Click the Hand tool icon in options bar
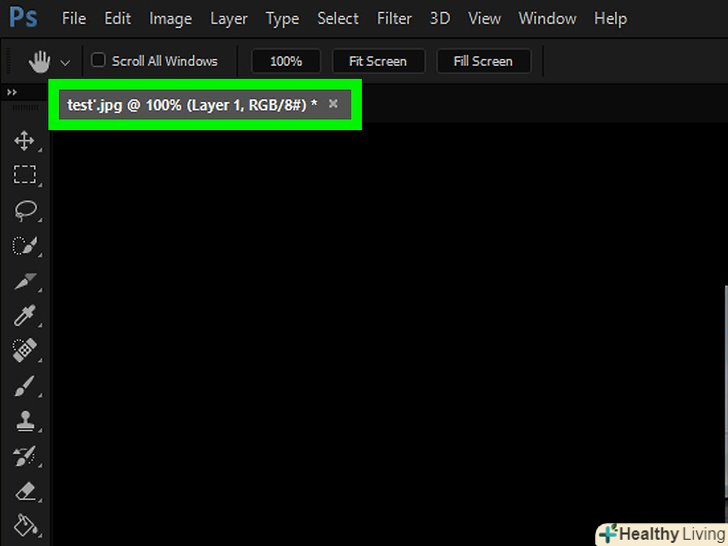The height and width of the screenshot is (546, 728). [x=39, y=61]
